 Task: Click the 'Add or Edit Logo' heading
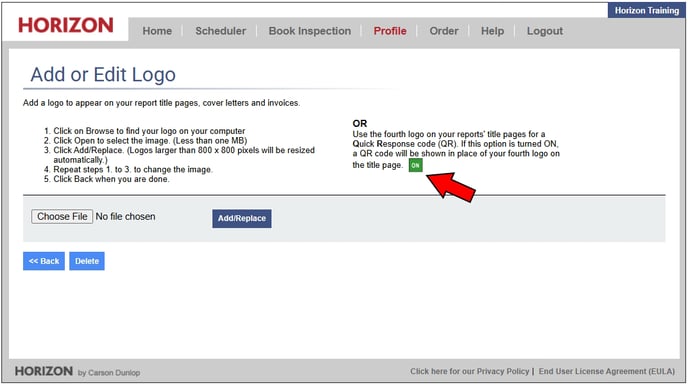click(x=103, y=75)
